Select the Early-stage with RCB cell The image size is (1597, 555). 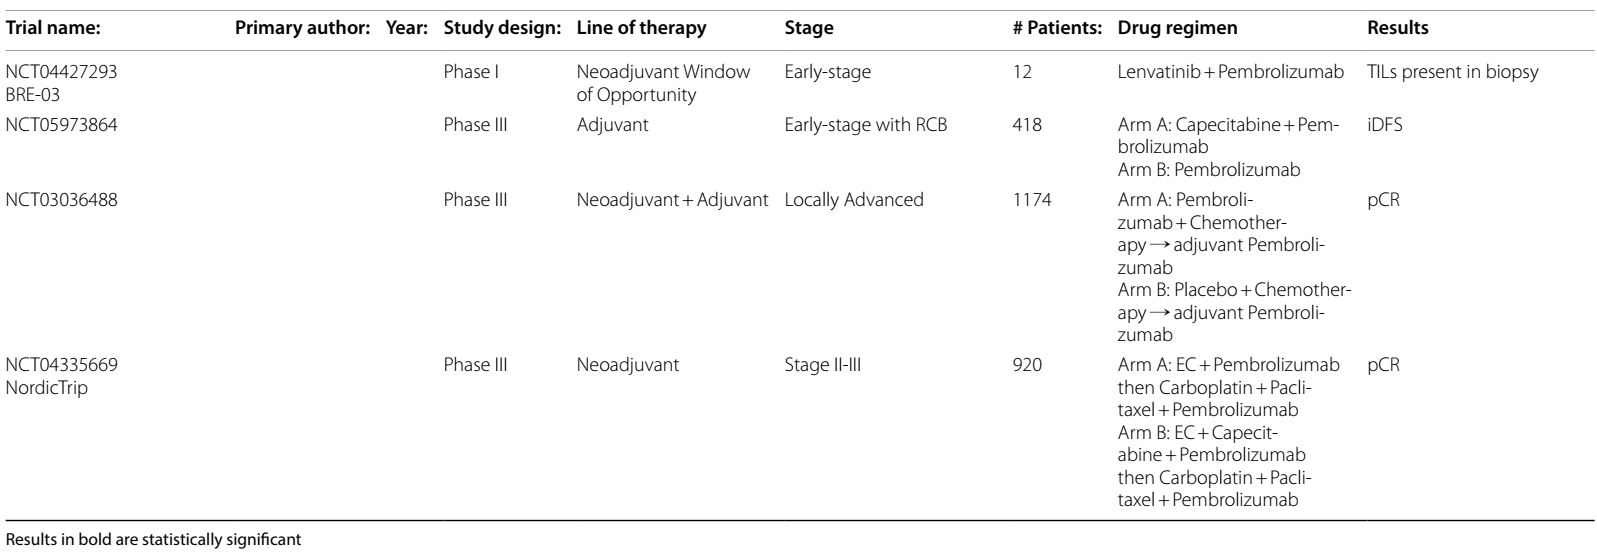(x=866, y=126)
